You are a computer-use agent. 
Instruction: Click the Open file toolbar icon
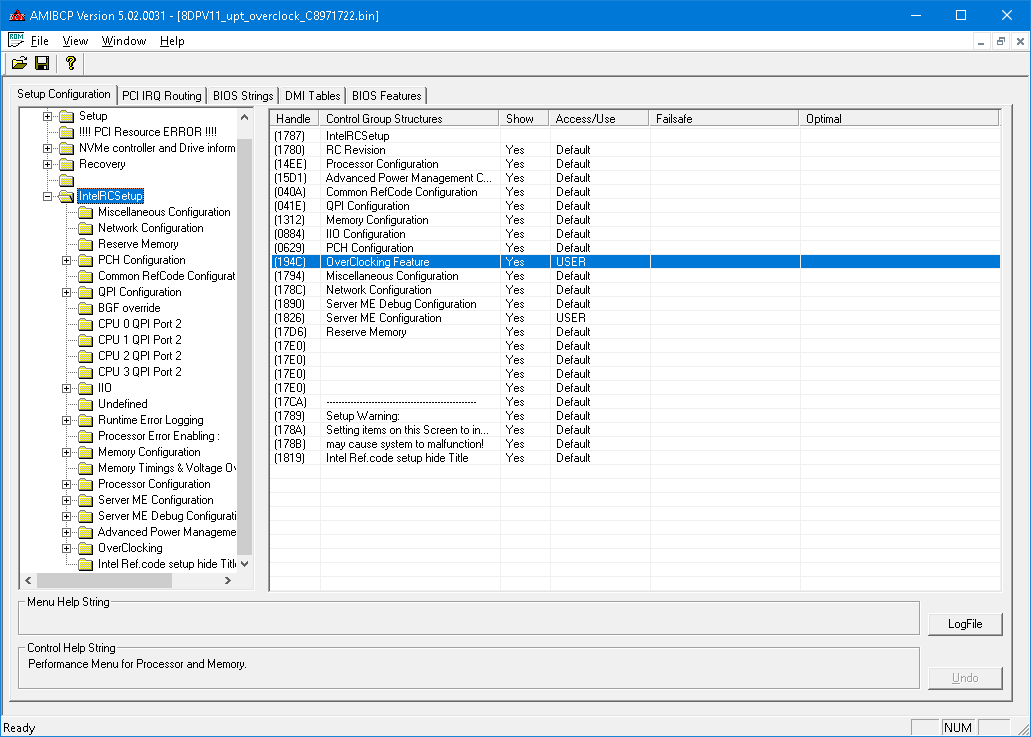(x=20, y=63)
